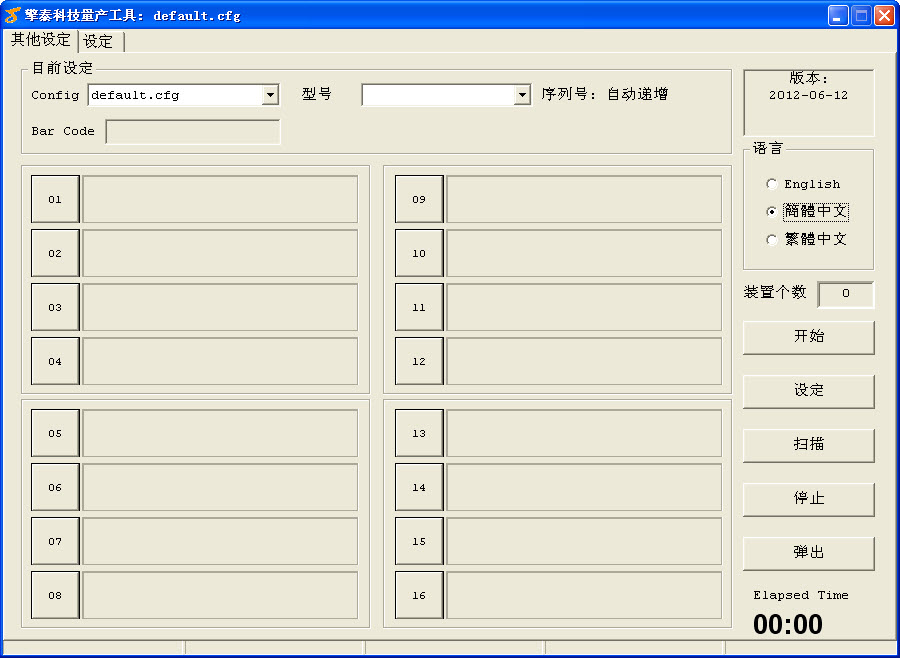Select device slot button 01
The height and width of the screenshot is (658, 900).
(x=55, y=200)
